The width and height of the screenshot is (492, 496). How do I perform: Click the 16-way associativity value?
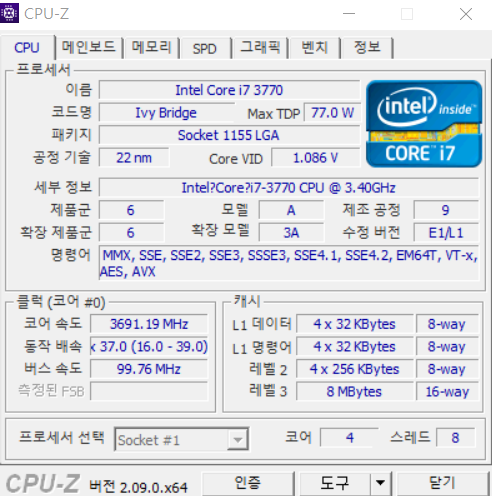pyautogui.click(x=447, y=391)
